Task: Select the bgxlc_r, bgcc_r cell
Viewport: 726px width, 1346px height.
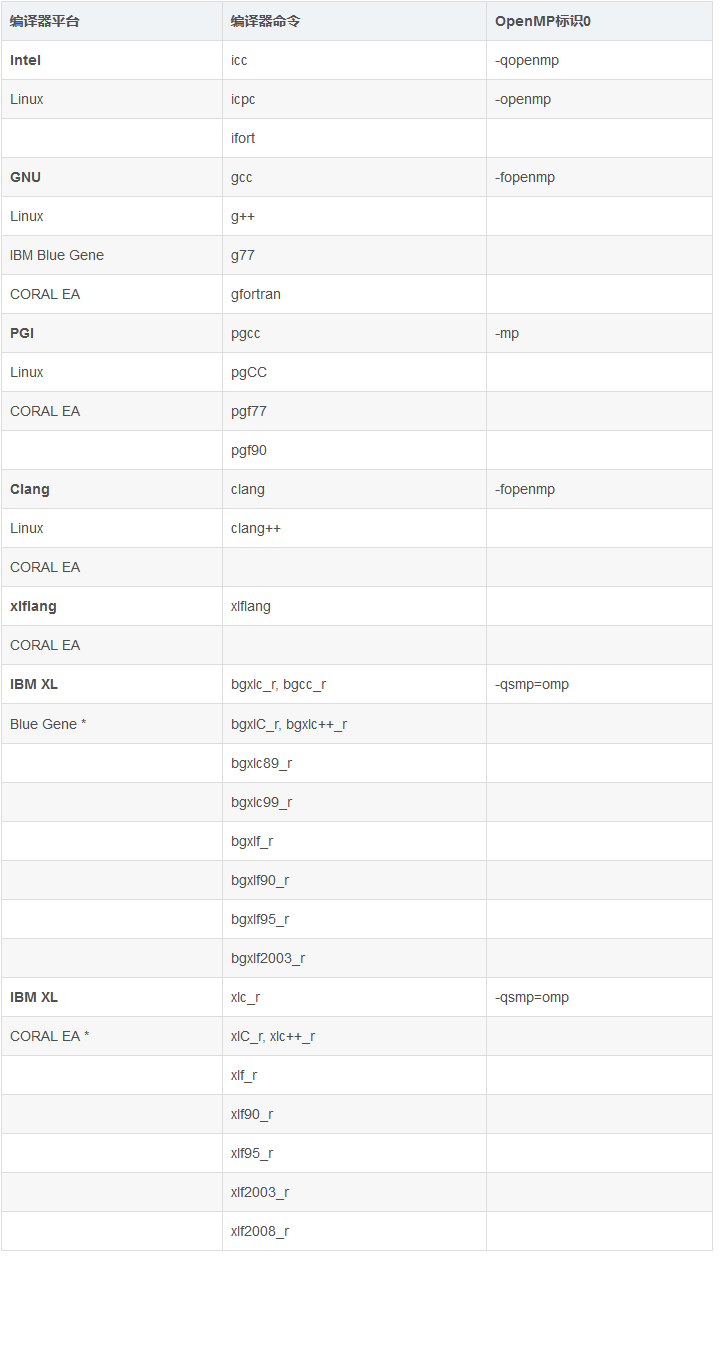Action: [x=278, y=684]
